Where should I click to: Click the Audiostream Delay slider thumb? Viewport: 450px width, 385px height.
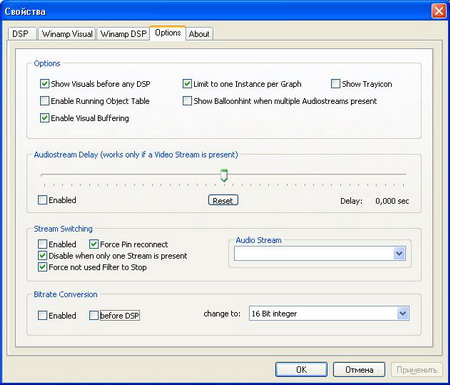[224, 175]
